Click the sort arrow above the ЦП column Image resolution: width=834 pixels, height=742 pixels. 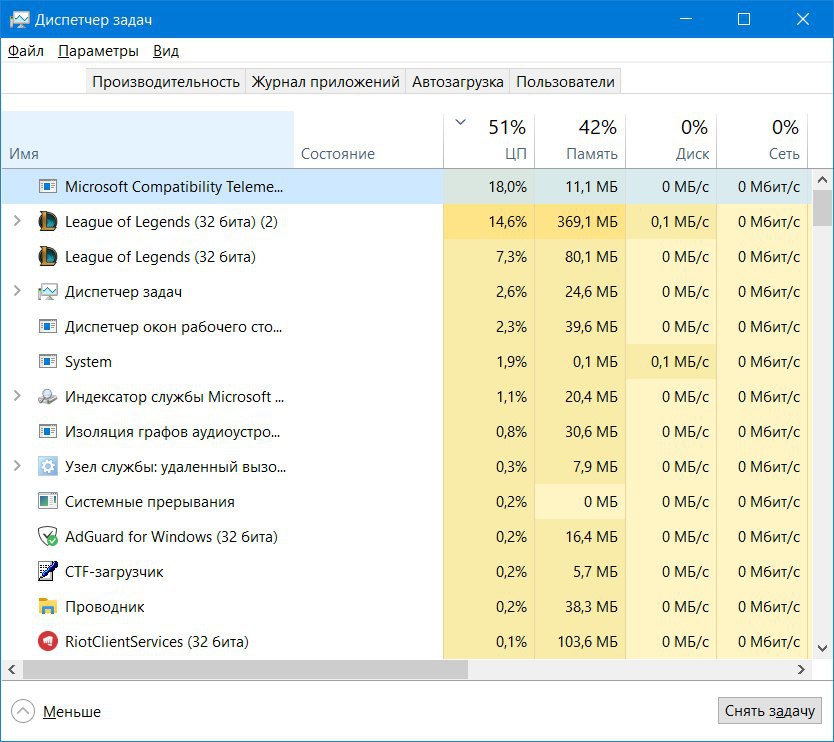(x=461, y=122)
